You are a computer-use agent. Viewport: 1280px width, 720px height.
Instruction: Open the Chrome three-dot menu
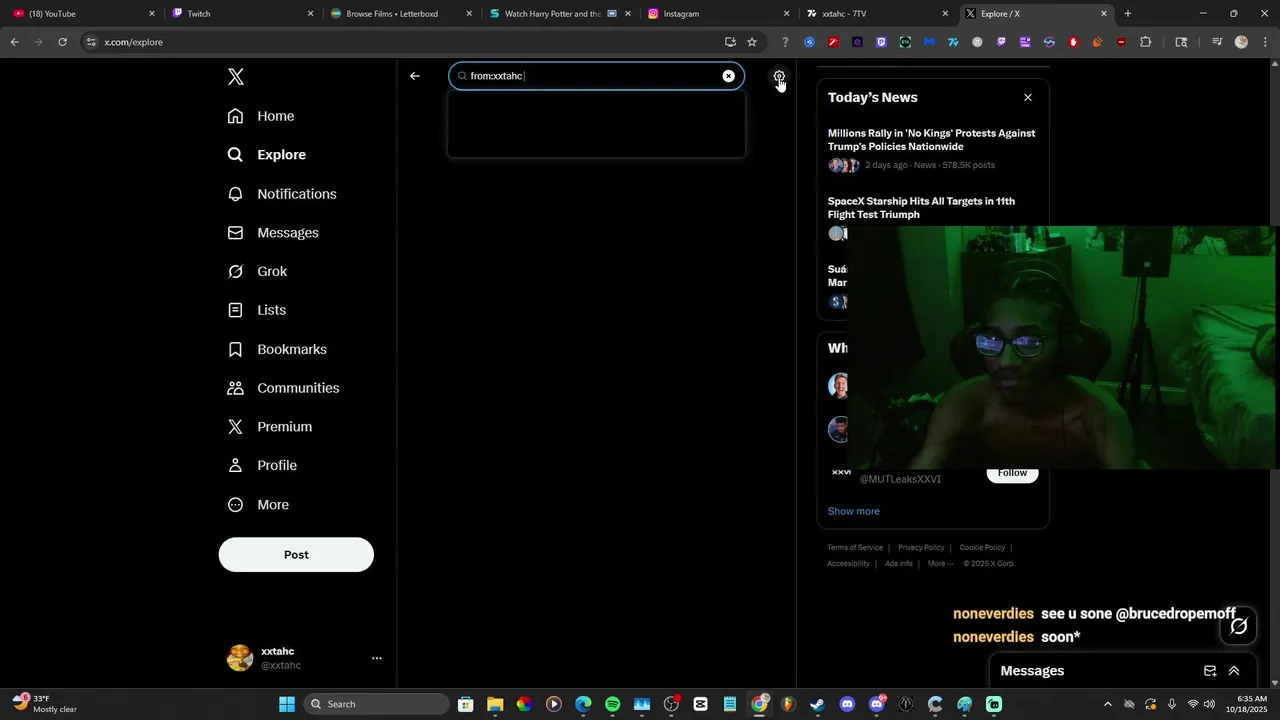coord(1264,42)
